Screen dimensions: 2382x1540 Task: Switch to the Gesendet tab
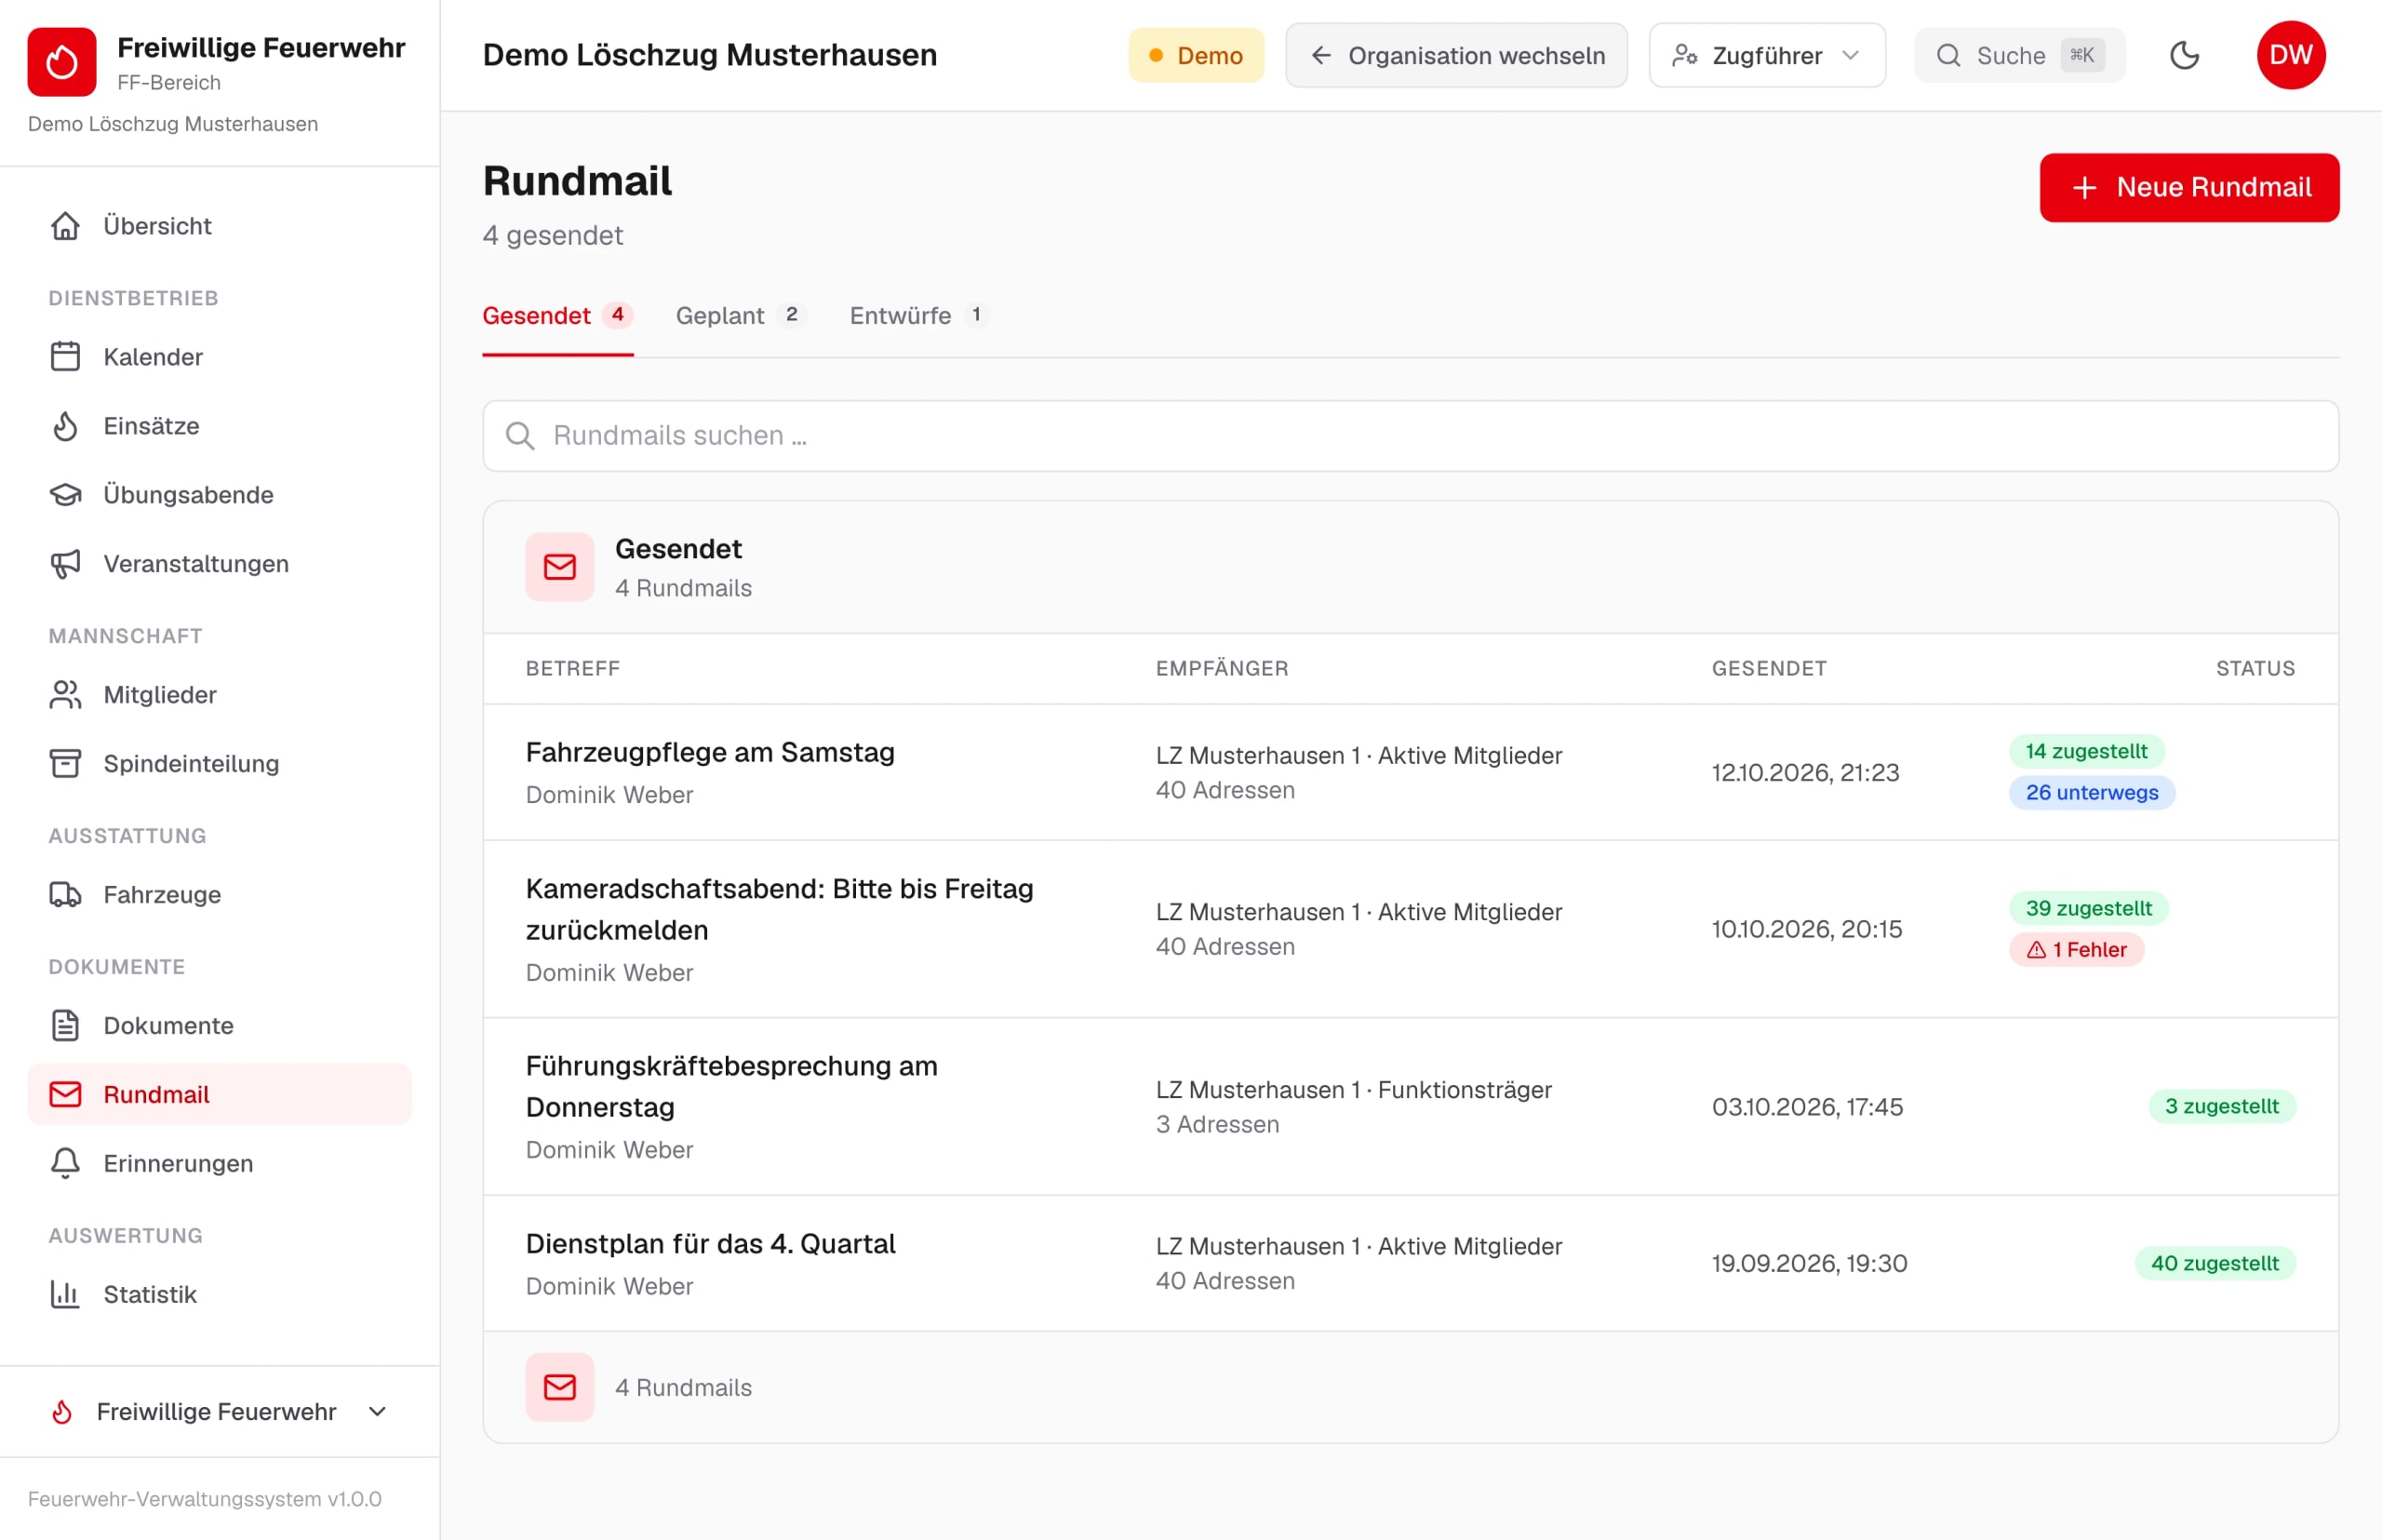pyautogui.click(x=558, y=316)
